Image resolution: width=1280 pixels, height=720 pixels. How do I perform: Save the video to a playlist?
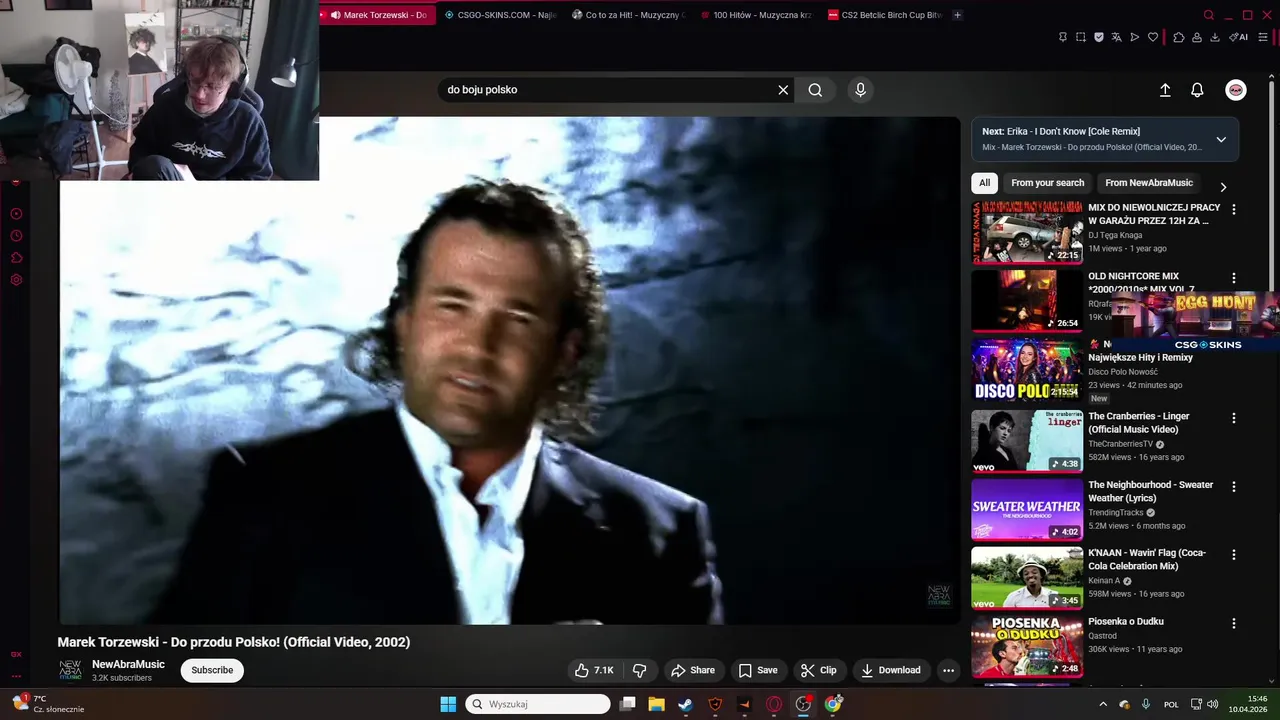pyautogui.click(x=758, y=670)
